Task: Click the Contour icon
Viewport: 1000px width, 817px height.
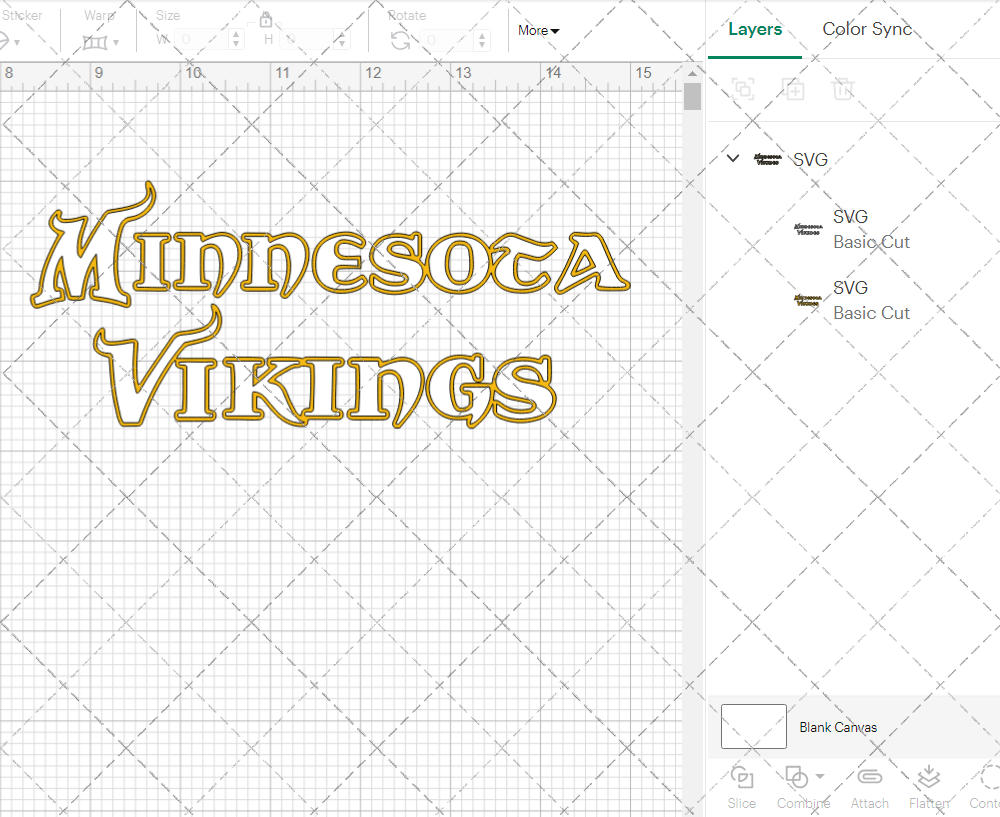Action: point(989,778)
